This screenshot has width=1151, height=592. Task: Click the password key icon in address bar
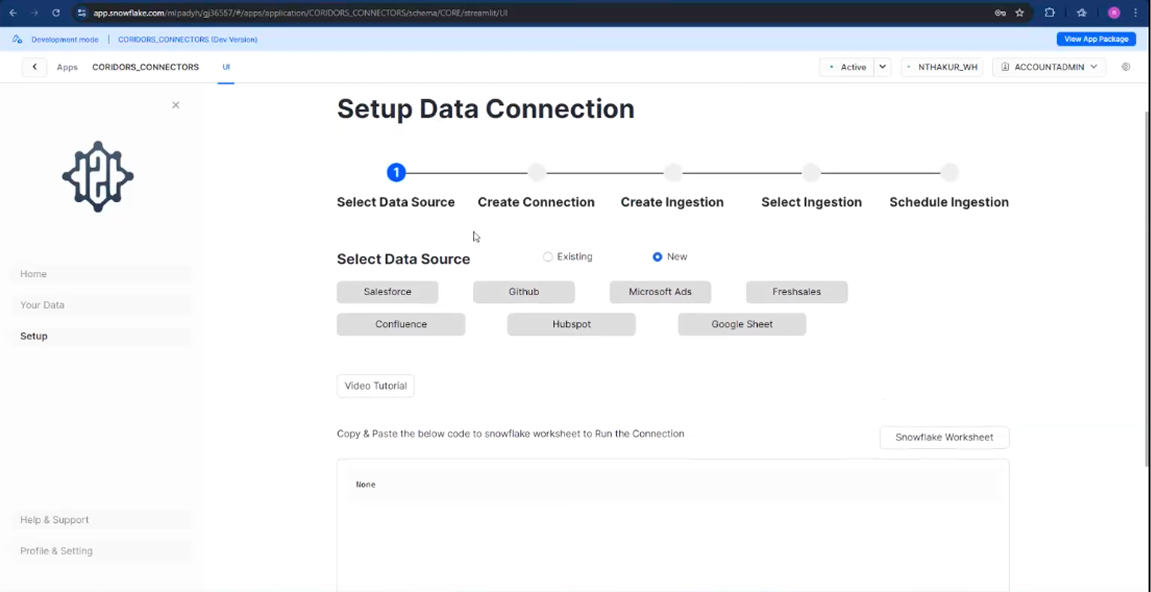point(999,13)
